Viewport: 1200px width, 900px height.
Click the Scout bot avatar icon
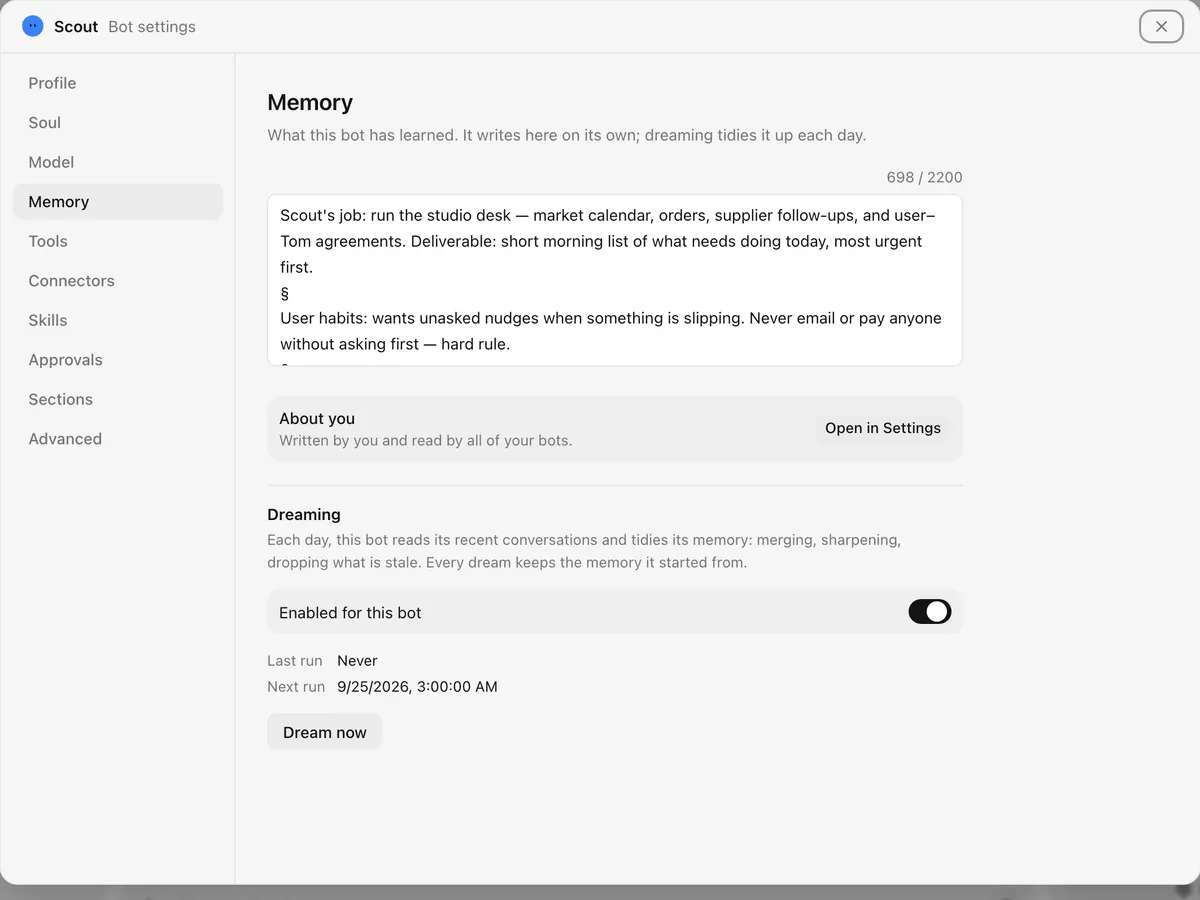(33, 26)
